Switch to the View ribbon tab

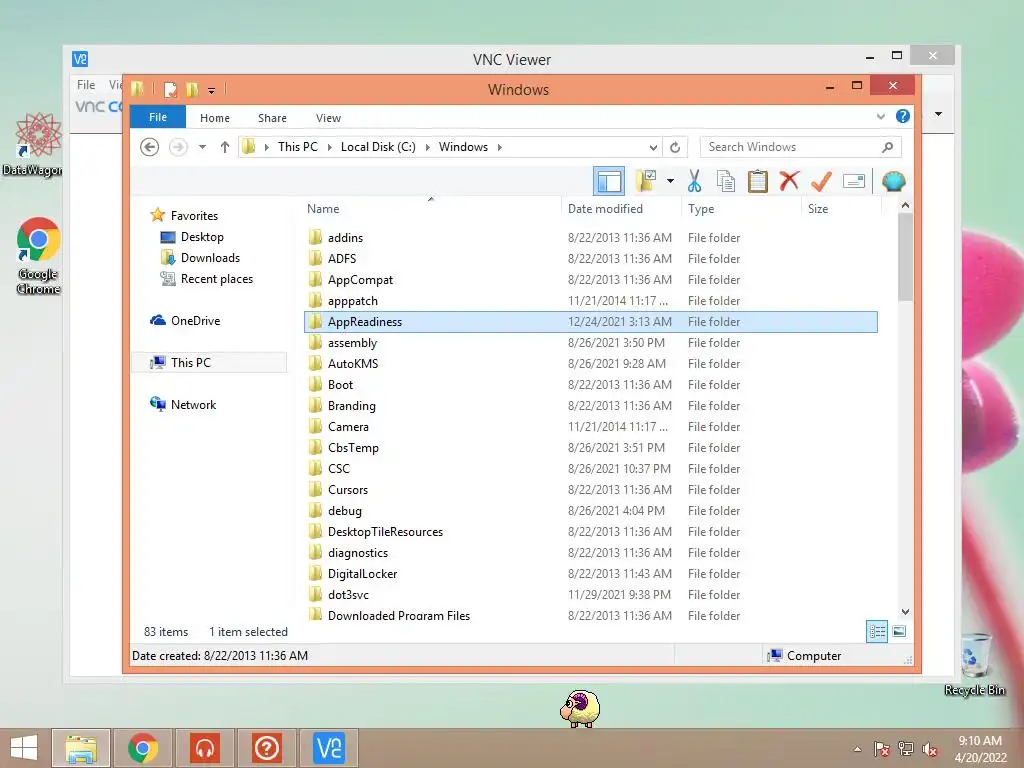point(328,118)
